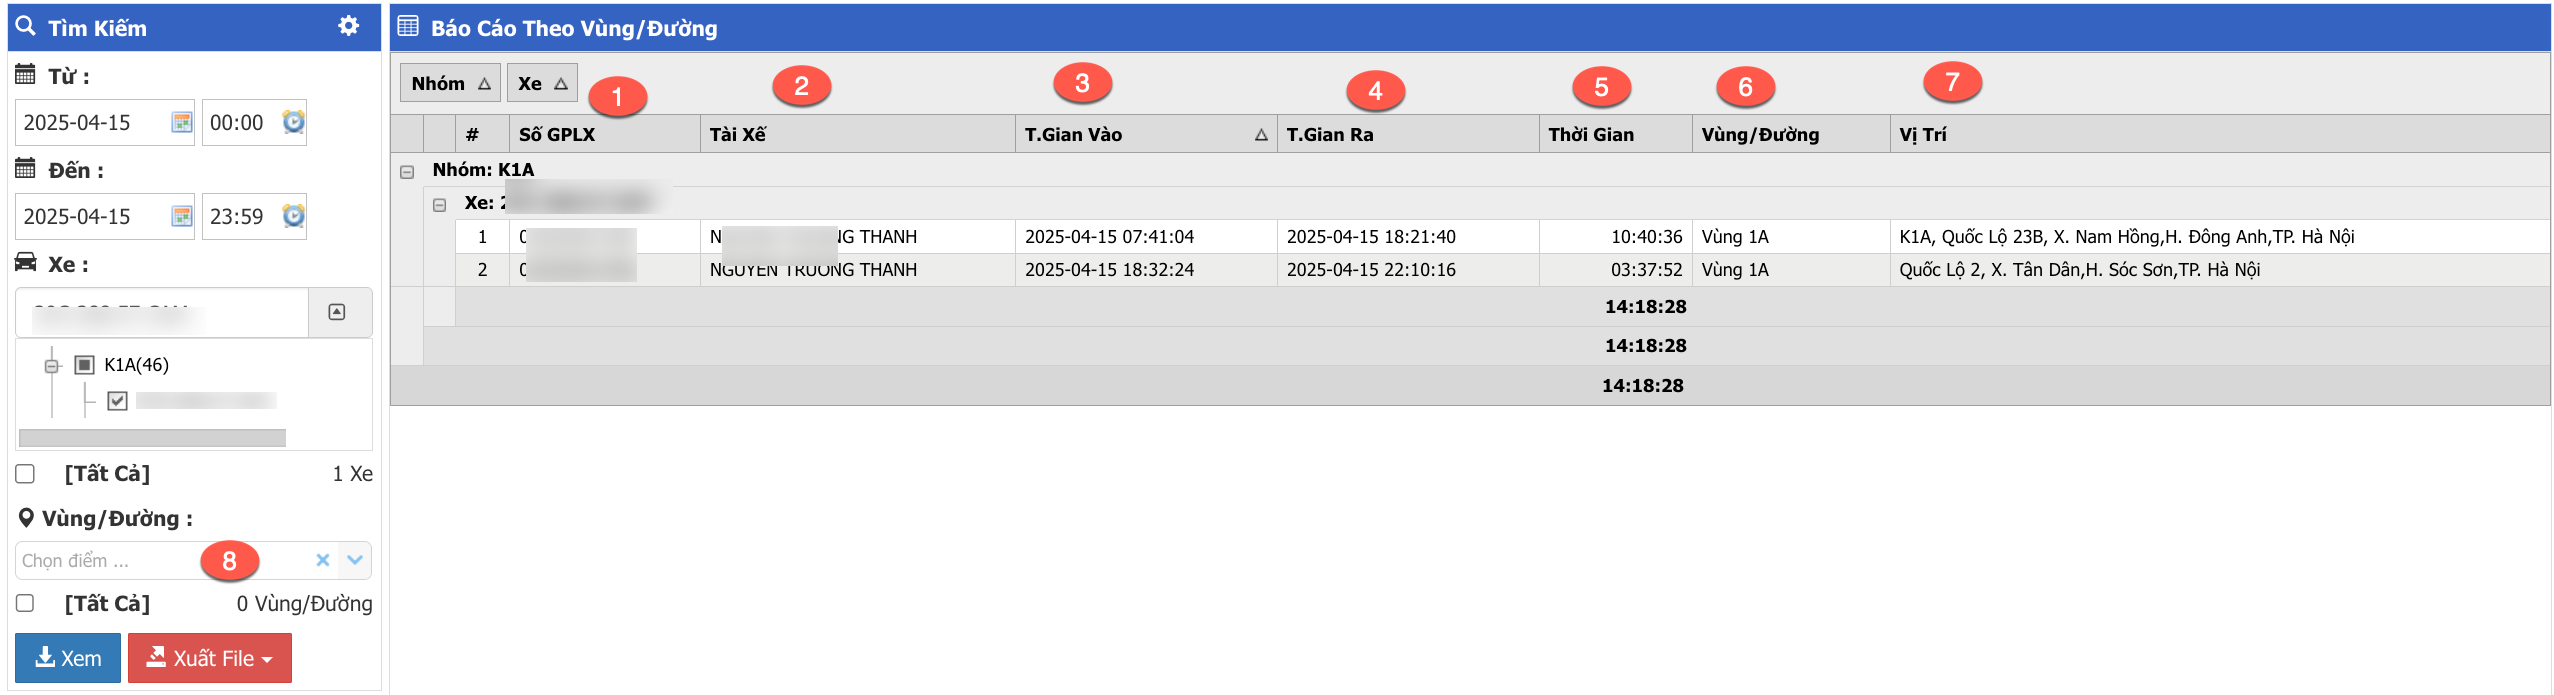This screenshot has width=2554, height=695.
Task: Click the Xem button
Action: tap(68, 658)
